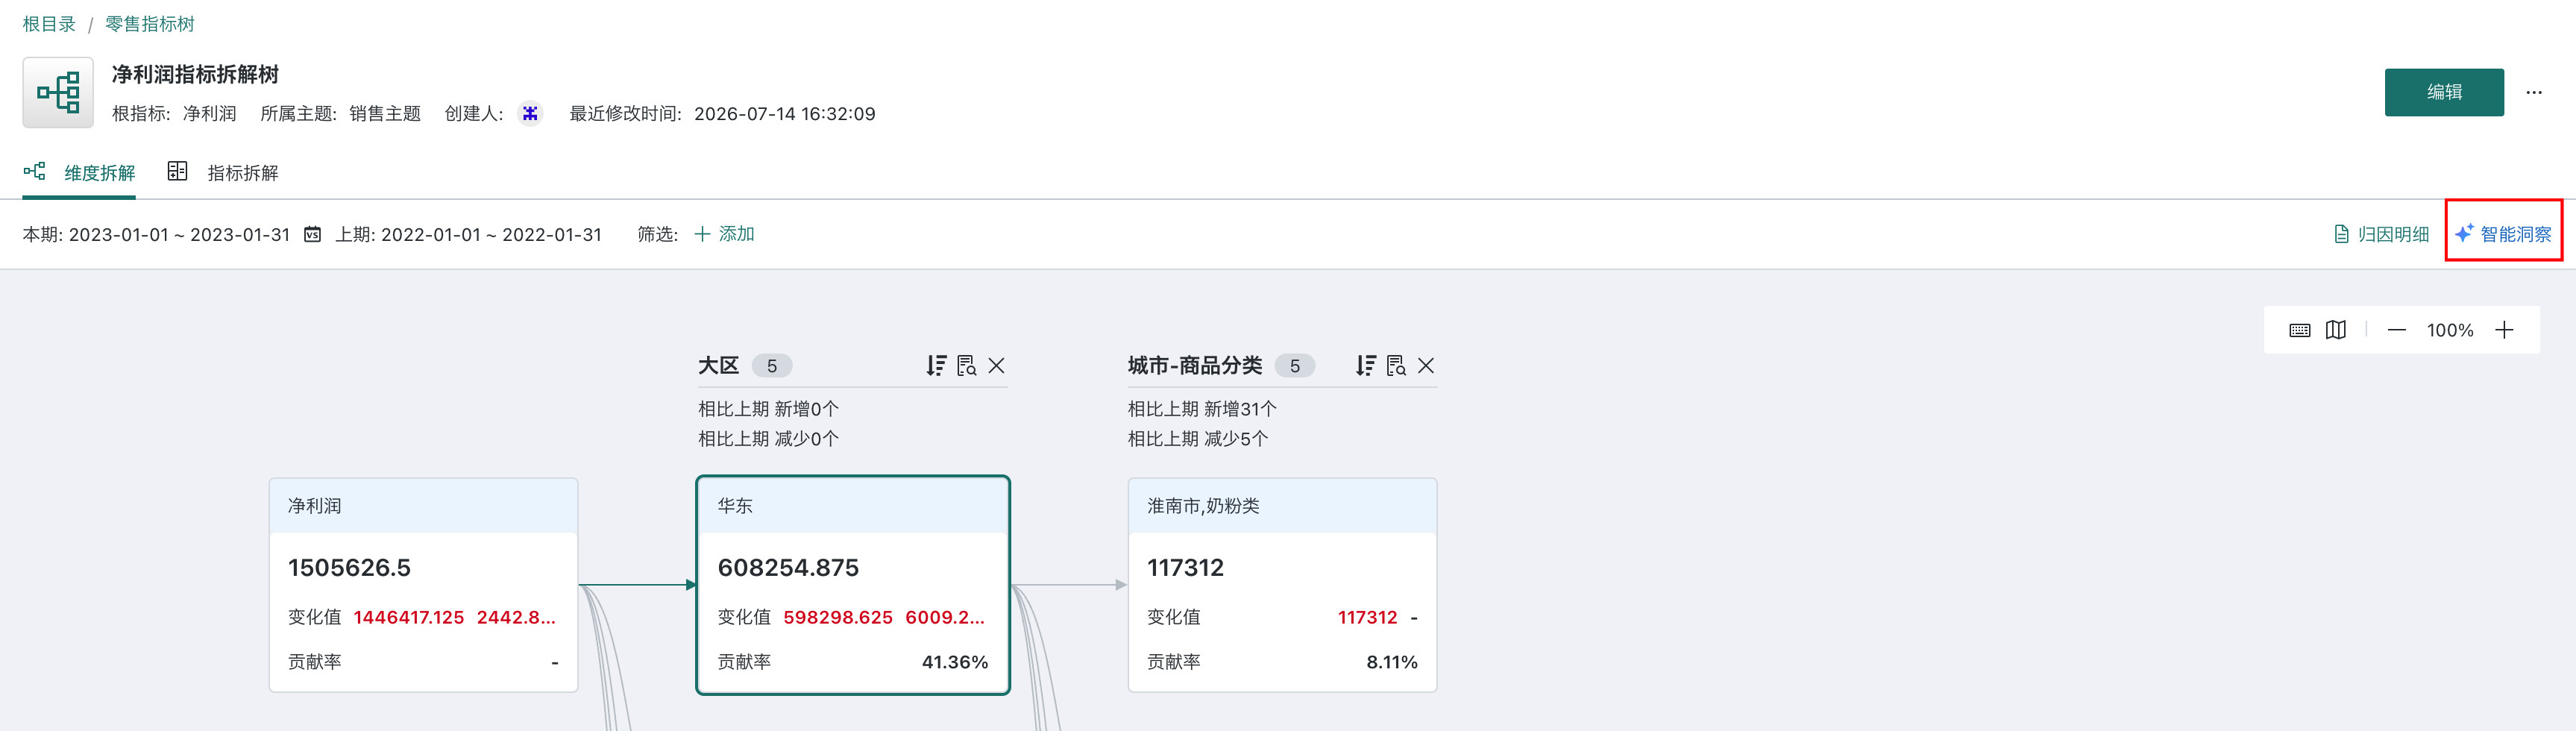Zoom out with the minus button
Image resolution: width=2576 pixels, height=731 pixels.
point(2397,330)
